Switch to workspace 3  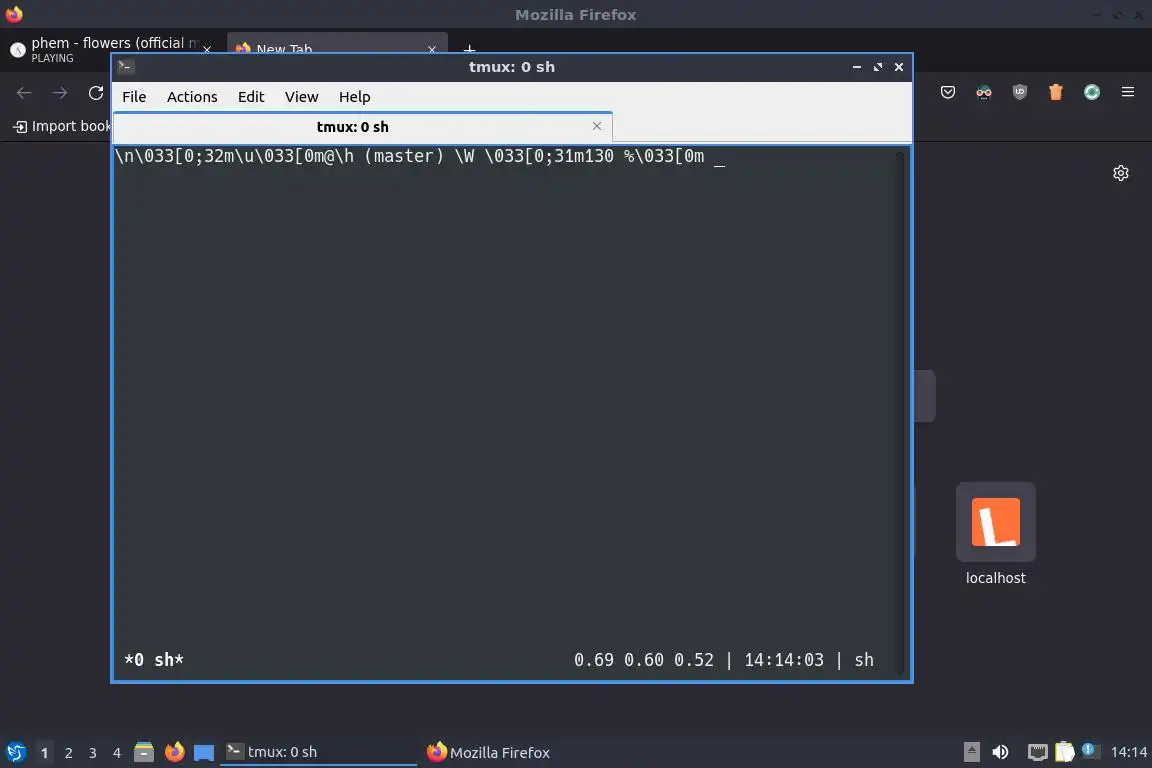tap(93, 753)
